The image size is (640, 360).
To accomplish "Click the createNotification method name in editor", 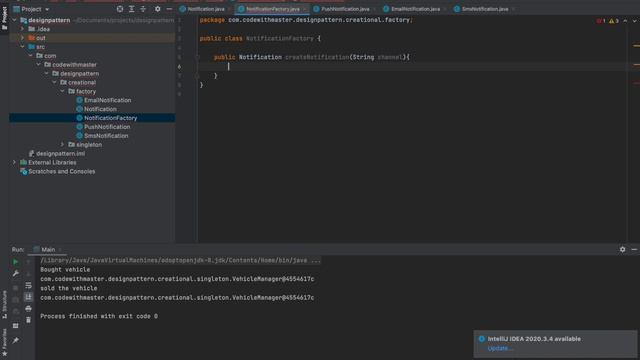I will pos(317,57).
